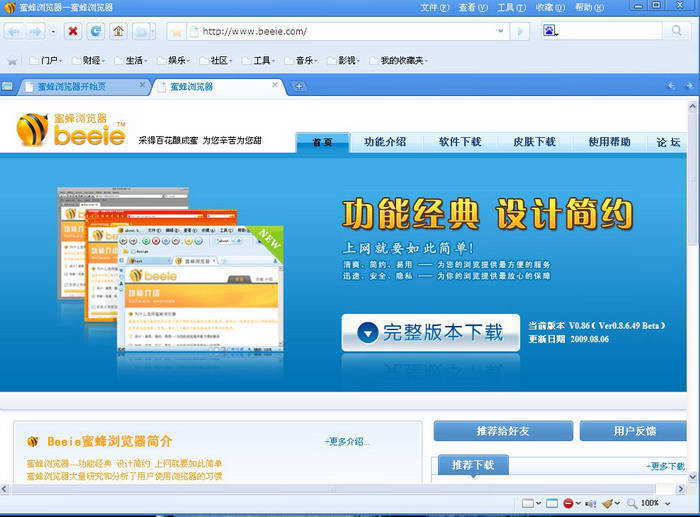Screen dimensions: 700x517
Task: Expand the 我的收藏夹 bookmarks folder
Action: point(398,60)
